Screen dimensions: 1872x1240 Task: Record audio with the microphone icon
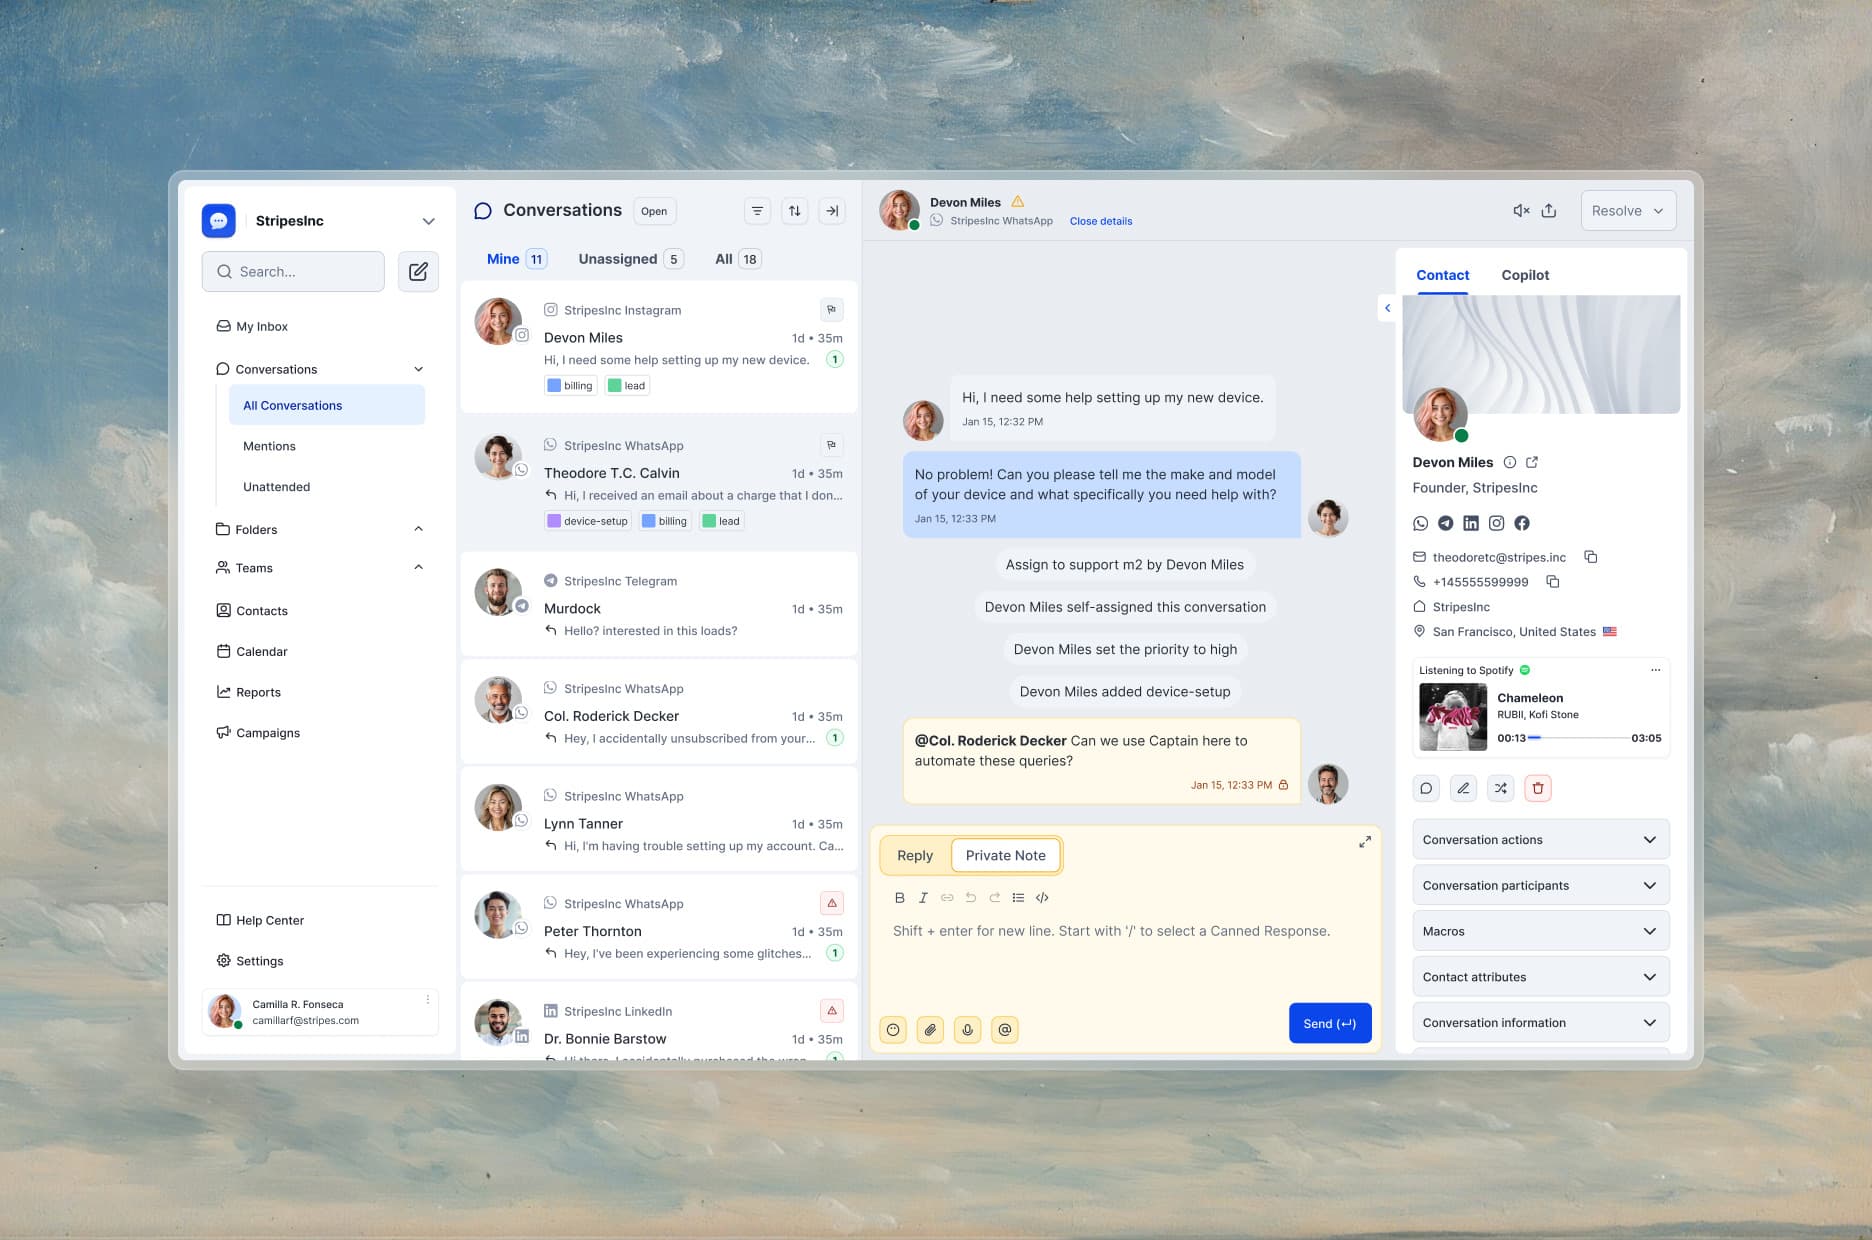coord(967,1029)
